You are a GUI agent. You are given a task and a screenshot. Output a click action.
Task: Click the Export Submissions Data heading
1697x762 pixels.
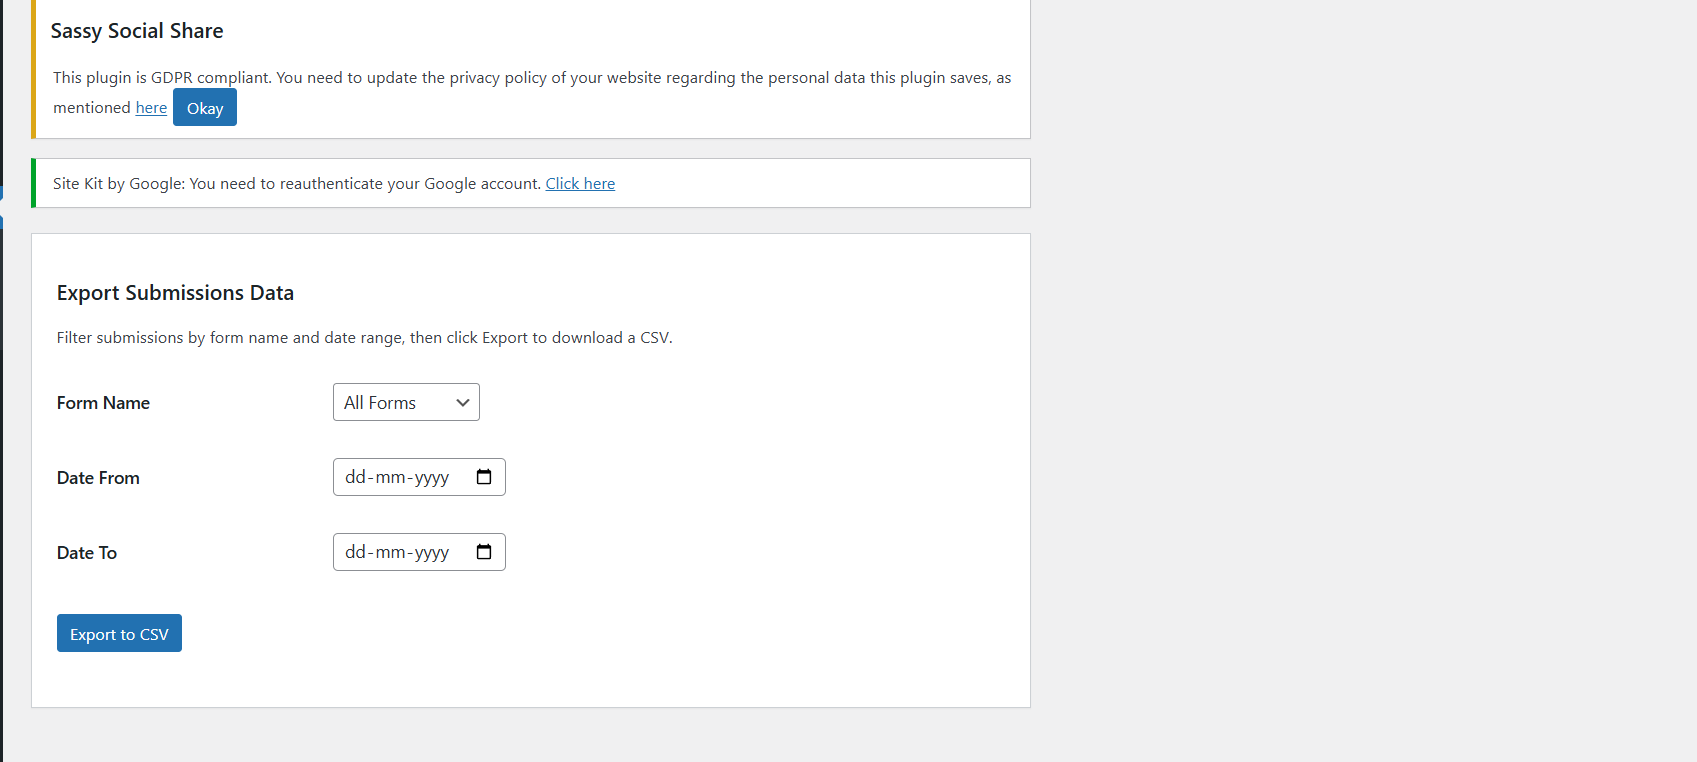(x=175, y=293)
